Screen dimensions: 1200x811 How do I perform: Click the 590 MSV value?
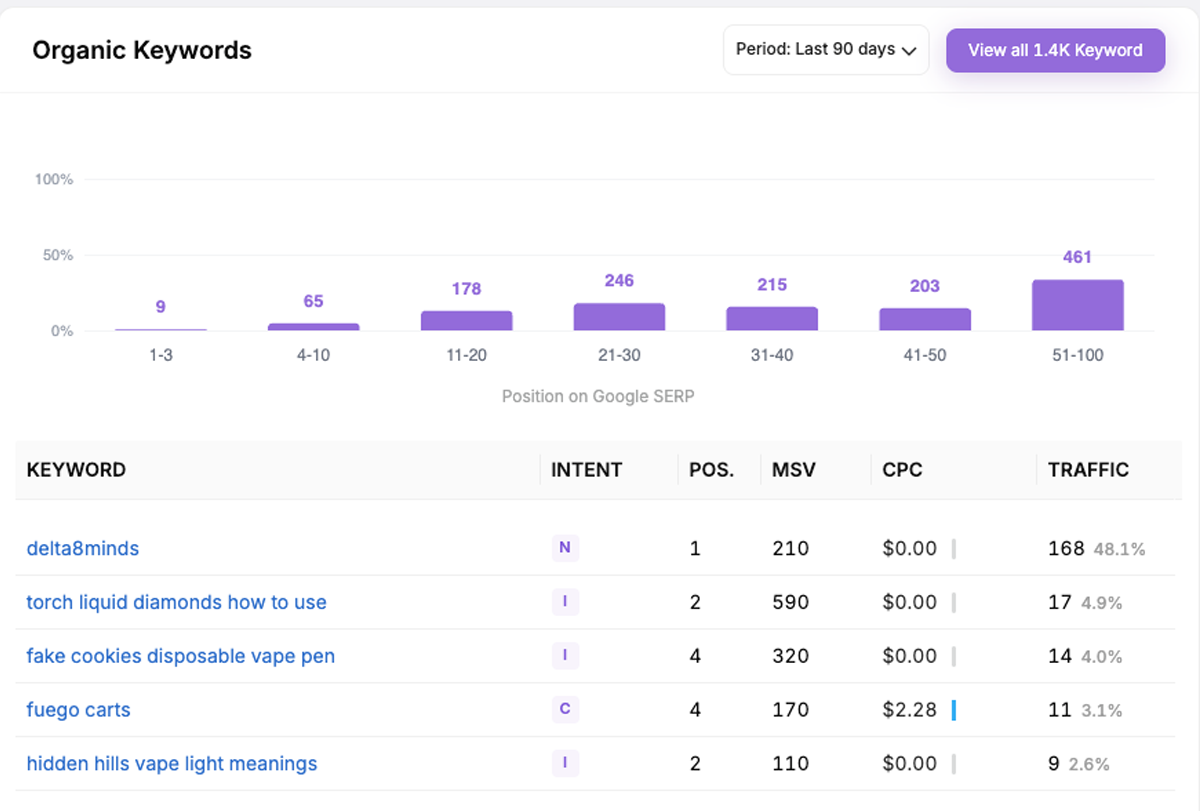(790, 602)
